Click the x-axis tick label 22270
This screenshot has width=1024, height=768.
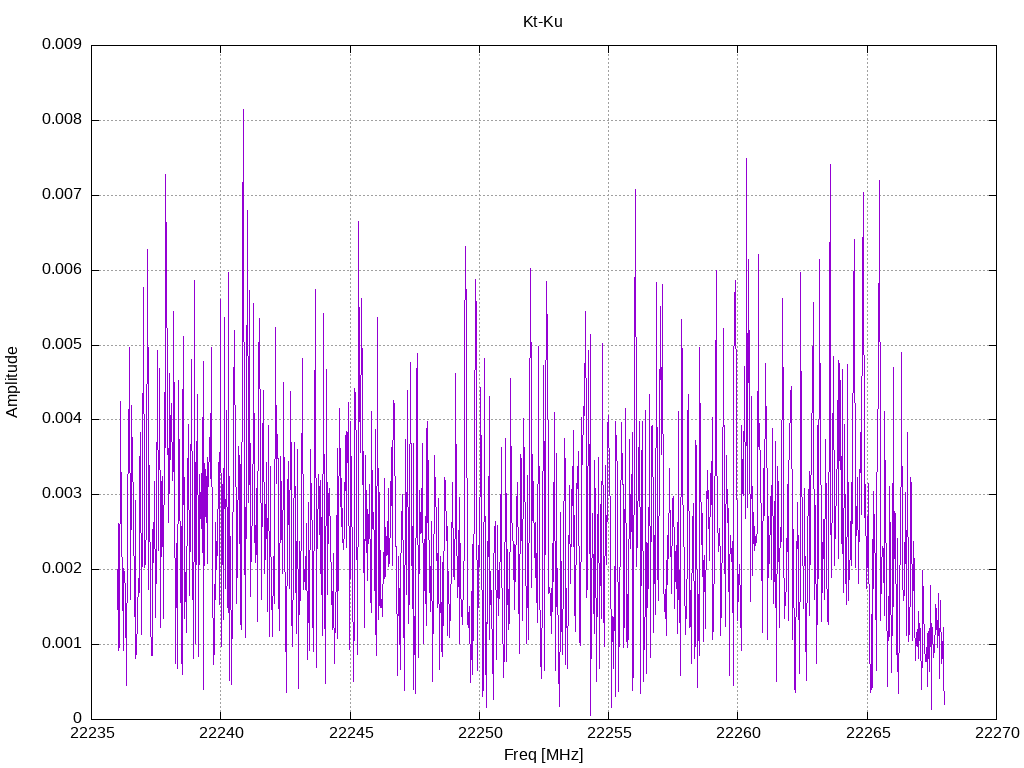(997, 733)
